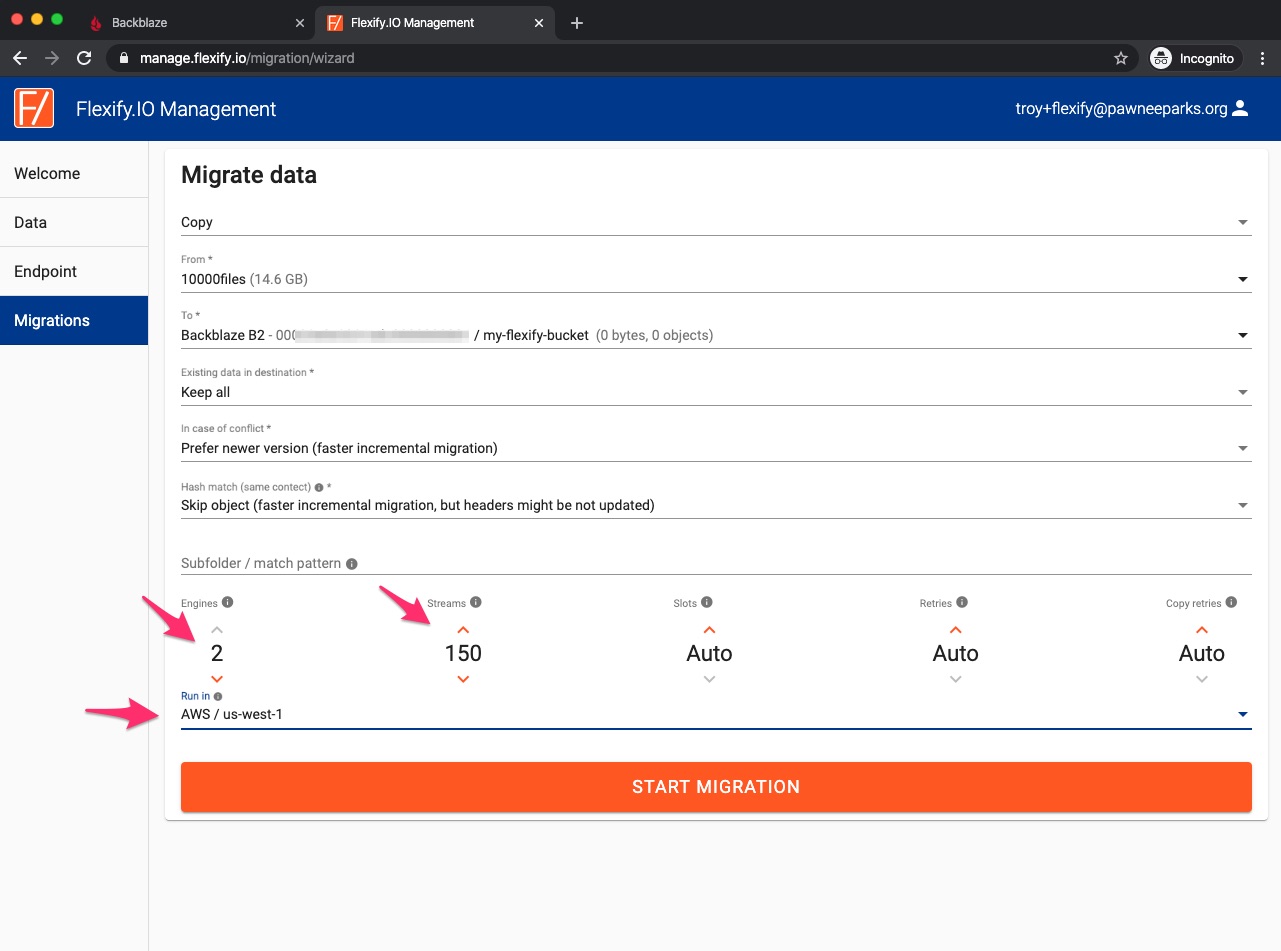Viewport: 1281px width, 951px height.
Task: Go back with the browser back arrow
Action: [x=20, y=58]
